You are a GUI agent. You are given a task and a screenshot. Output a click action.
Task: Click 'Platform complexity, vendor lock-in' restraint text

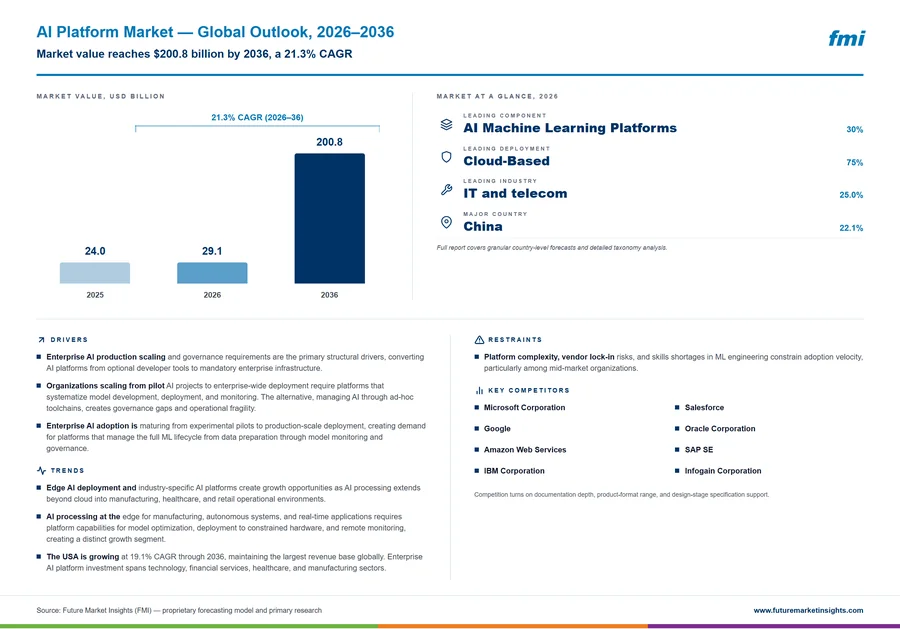[x=549, y=357]
